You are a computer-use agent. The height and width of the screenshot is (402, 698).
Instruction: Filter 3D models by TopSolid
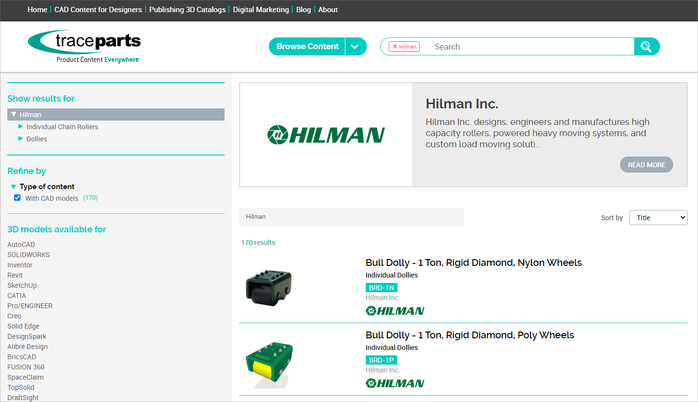[20, 388]
